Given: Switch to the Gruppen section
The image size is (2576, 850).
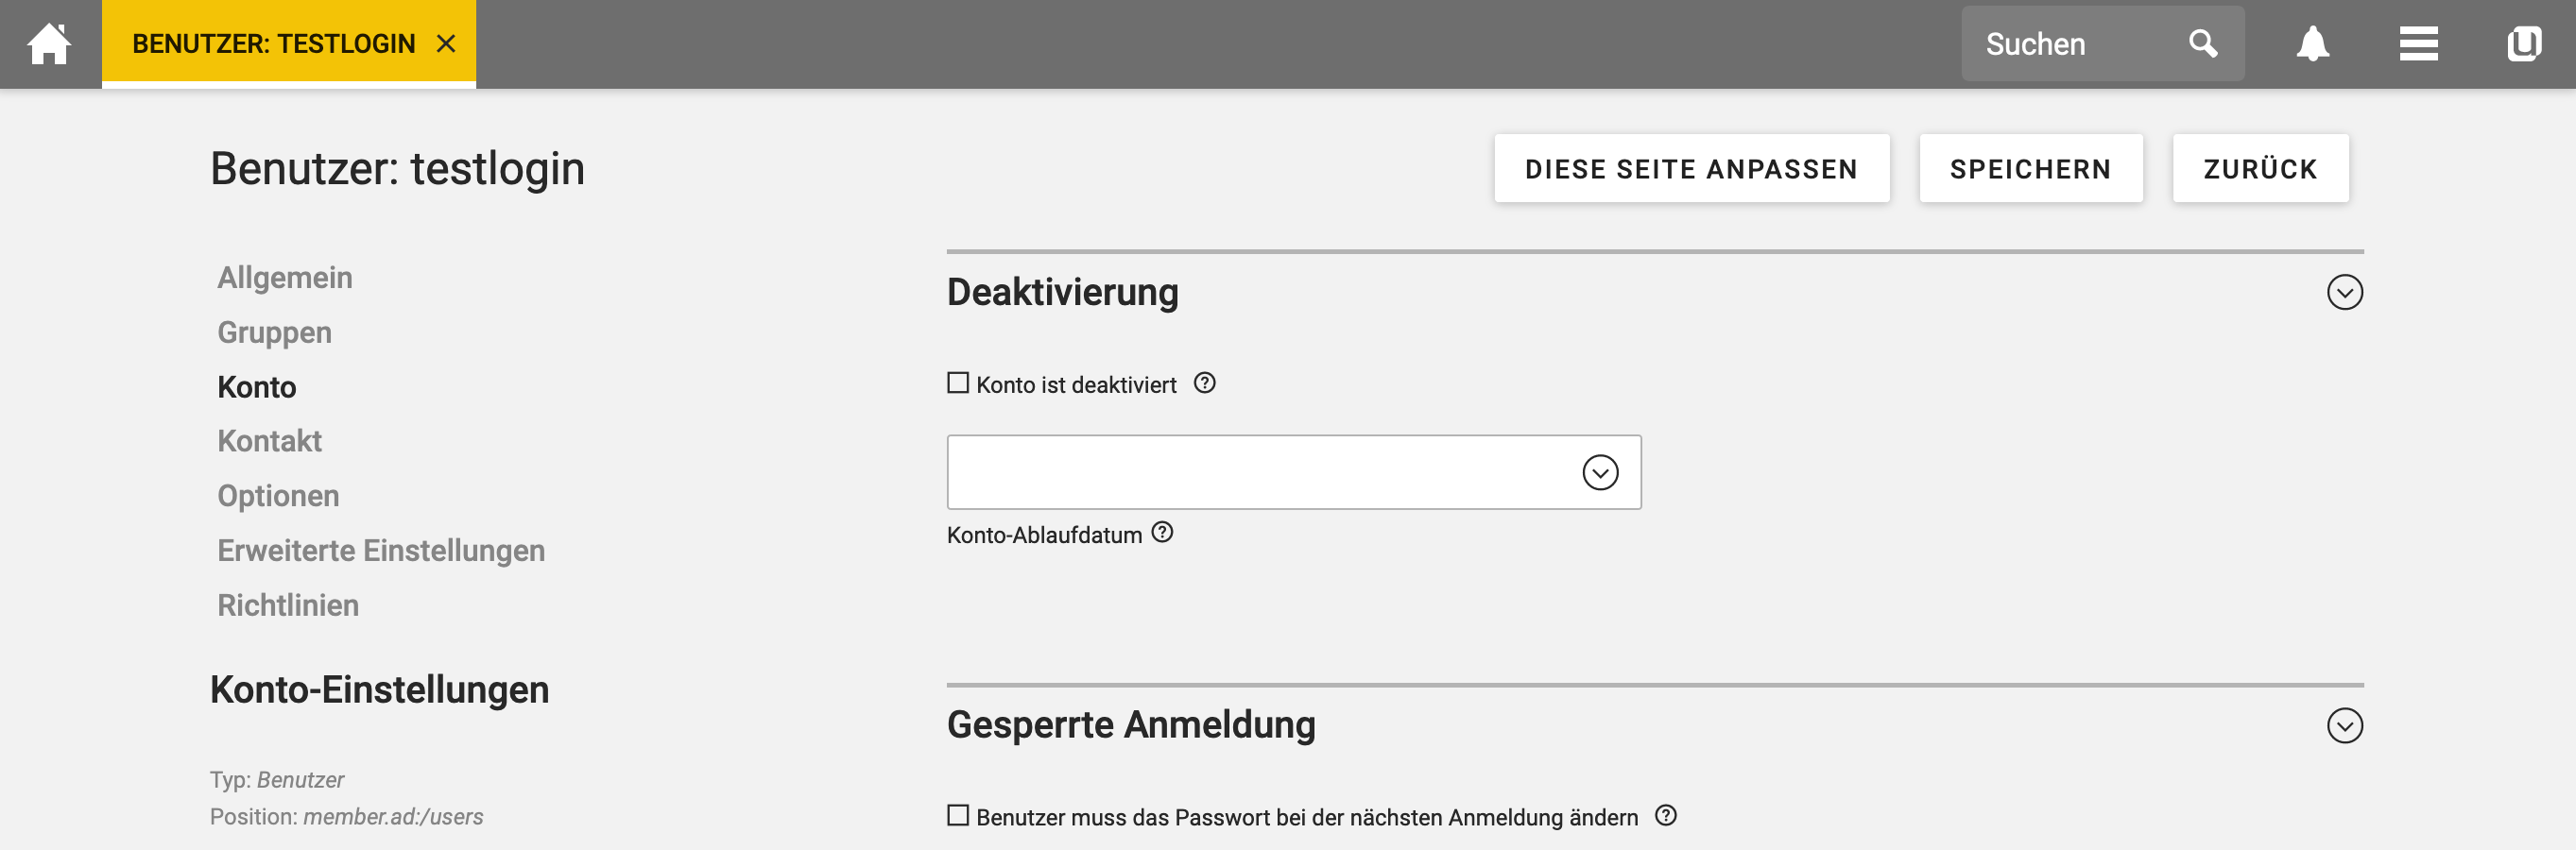Looking at the screenshot, I should (x=274, y=333).
